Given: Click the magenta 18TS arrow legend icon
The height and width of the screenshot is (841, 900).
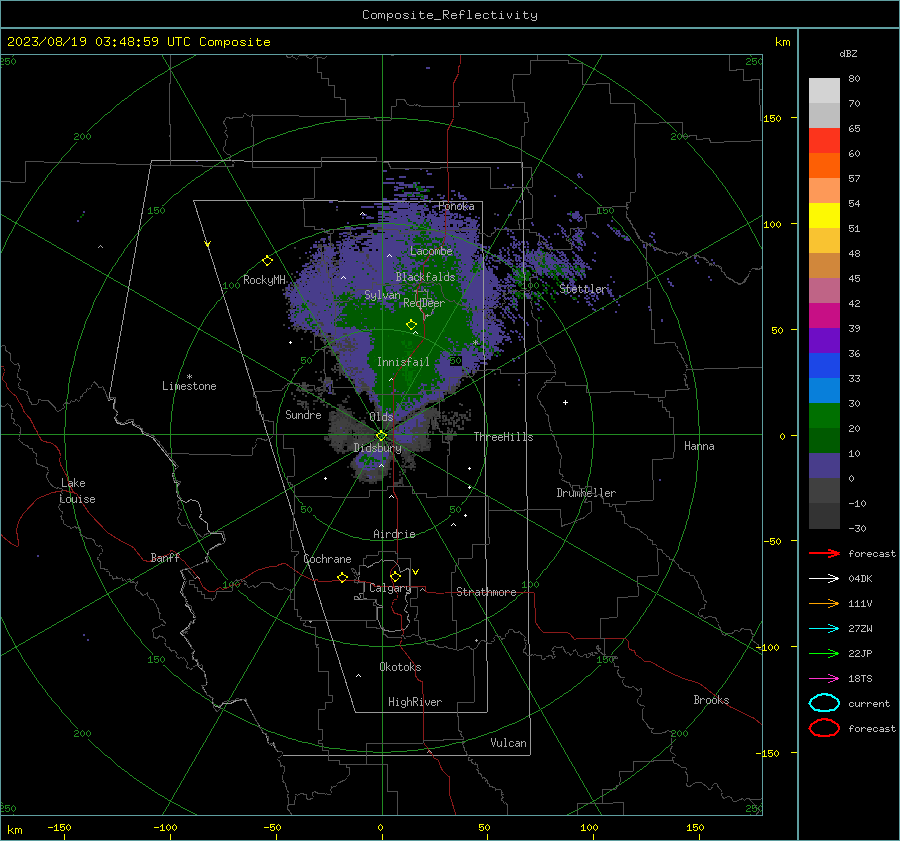Looking at the screenshot, I should click(824, 679).
